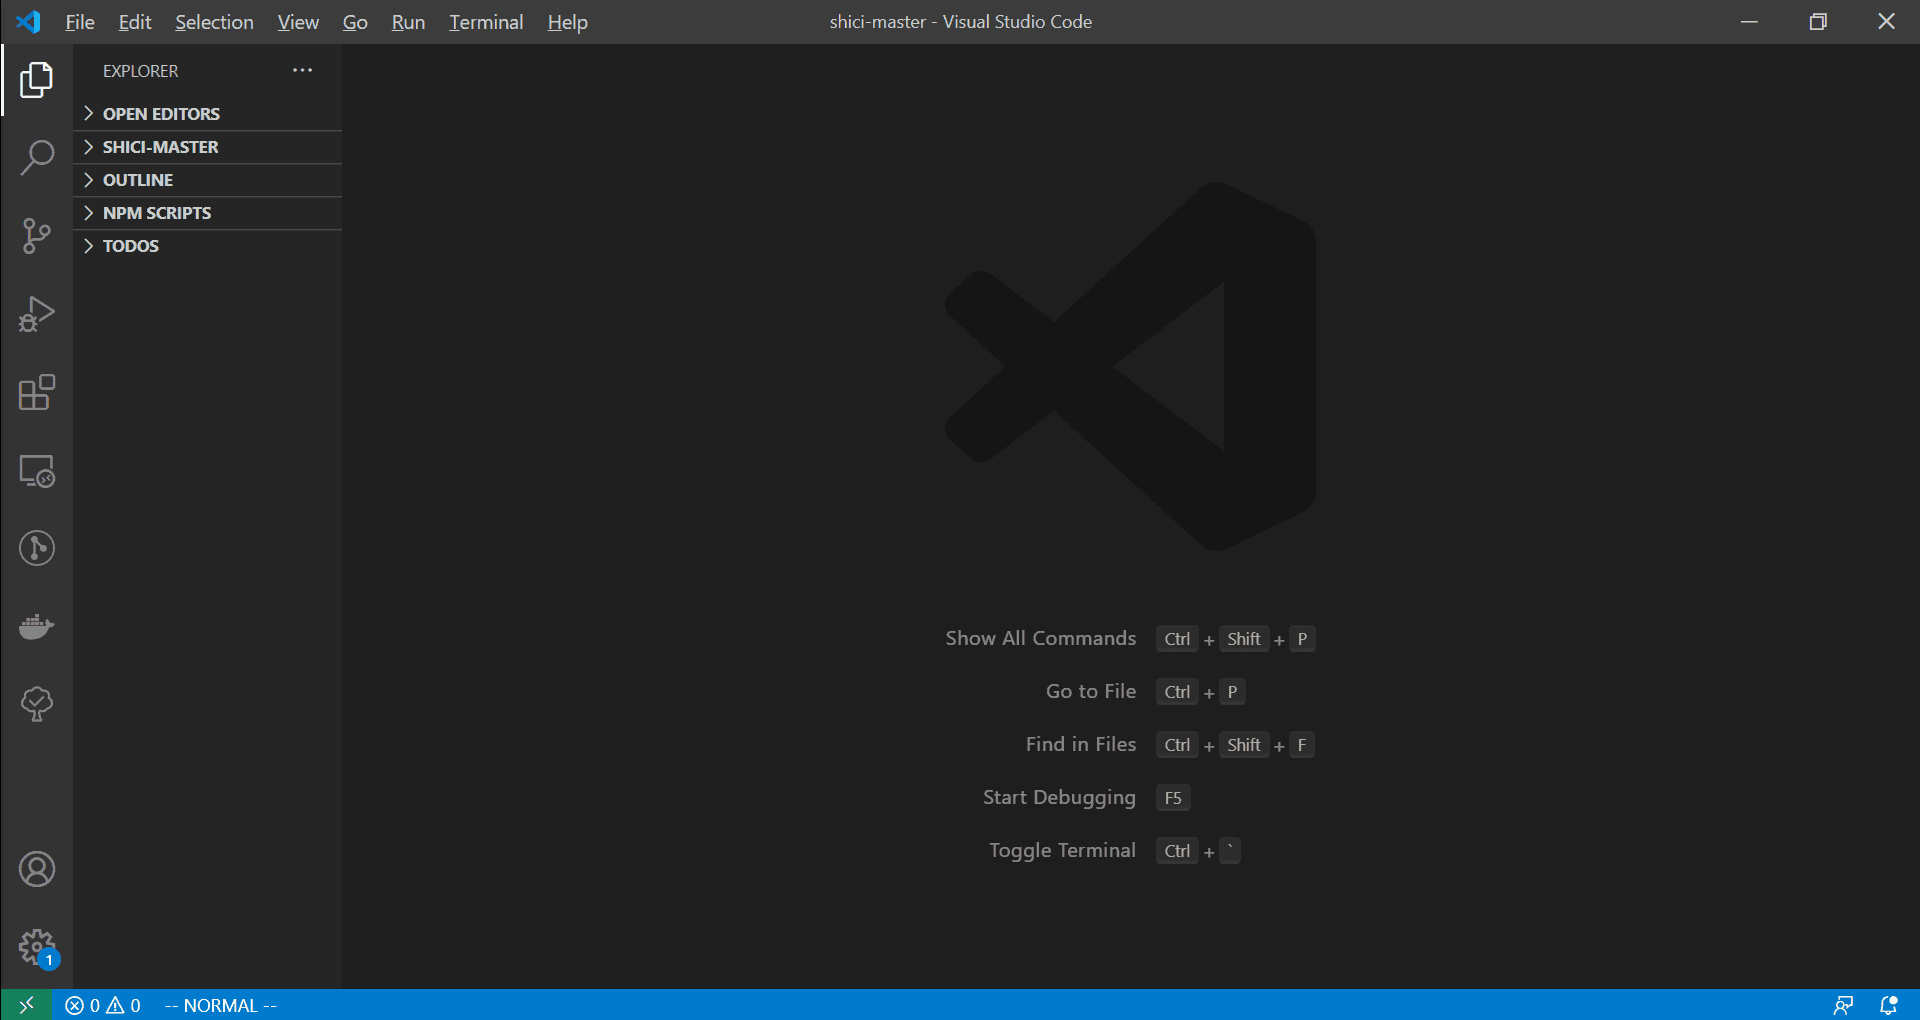The width and height of the screenshot is (1920, 1020).
Task: Expand the SHICI-MASTER folder section
Action: pyautogui.click(x=208, y=147)
